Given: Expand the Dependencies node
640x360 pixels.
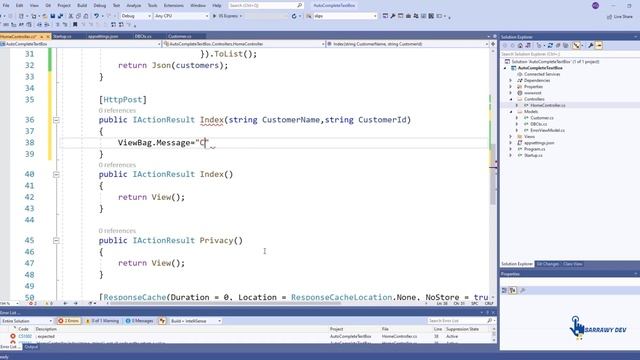Looking at the screenshot, I should coord(510,80).
